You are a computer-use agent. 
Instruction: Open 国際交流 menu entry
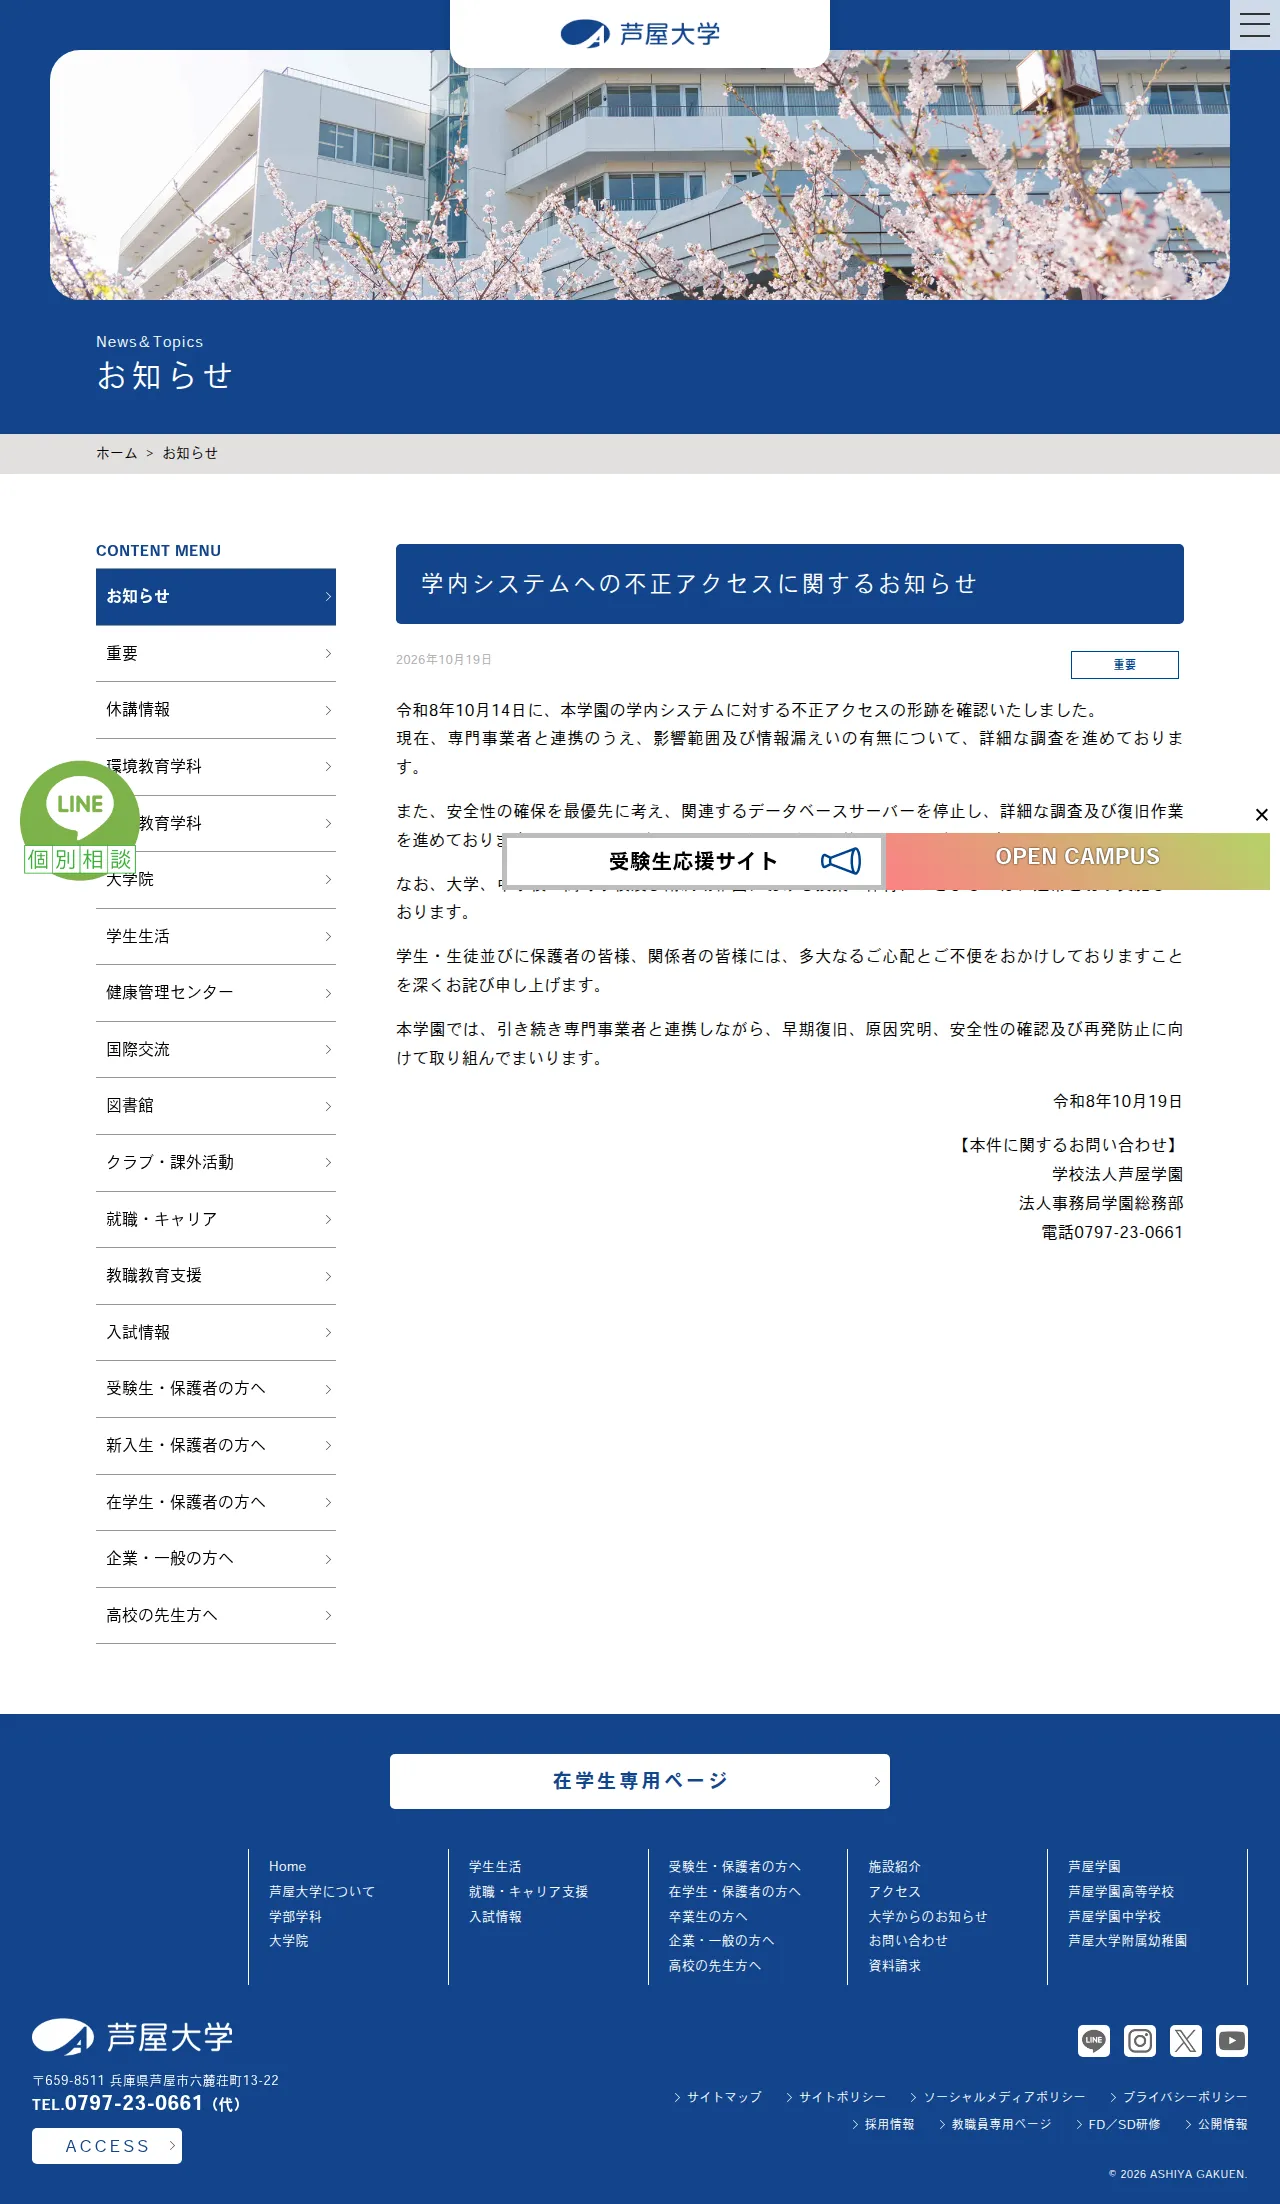point(216,1050)
